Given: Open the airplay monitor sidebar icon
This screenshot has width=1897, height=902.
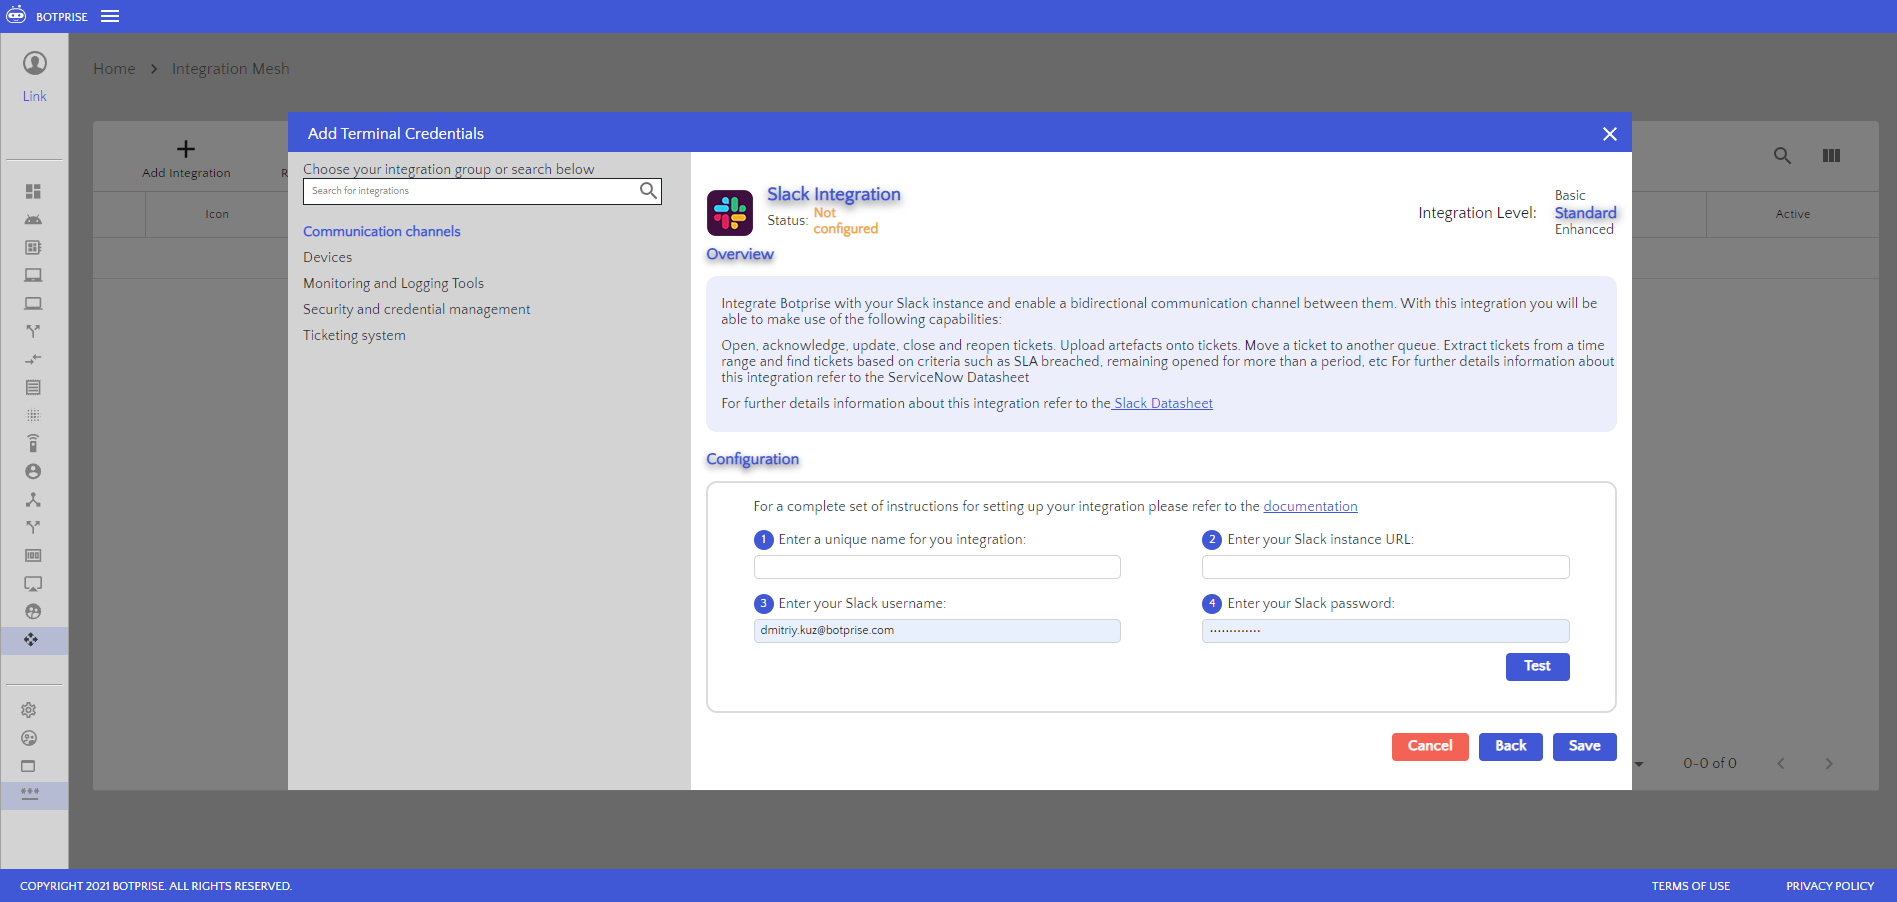Looking at the screenshot, I should coord(33,583).
